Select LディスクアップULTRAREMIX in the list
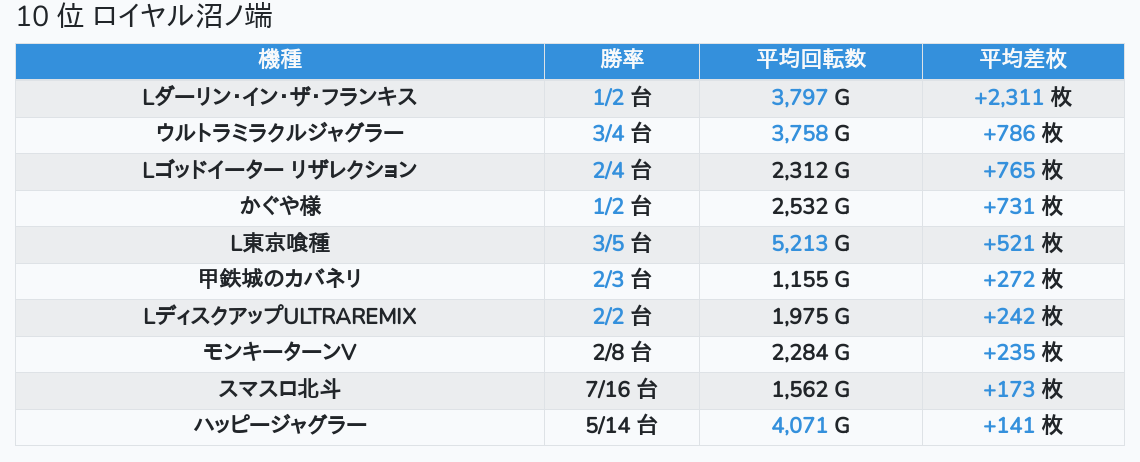Viewport: 1140px width, 462px height. (279, 316)
